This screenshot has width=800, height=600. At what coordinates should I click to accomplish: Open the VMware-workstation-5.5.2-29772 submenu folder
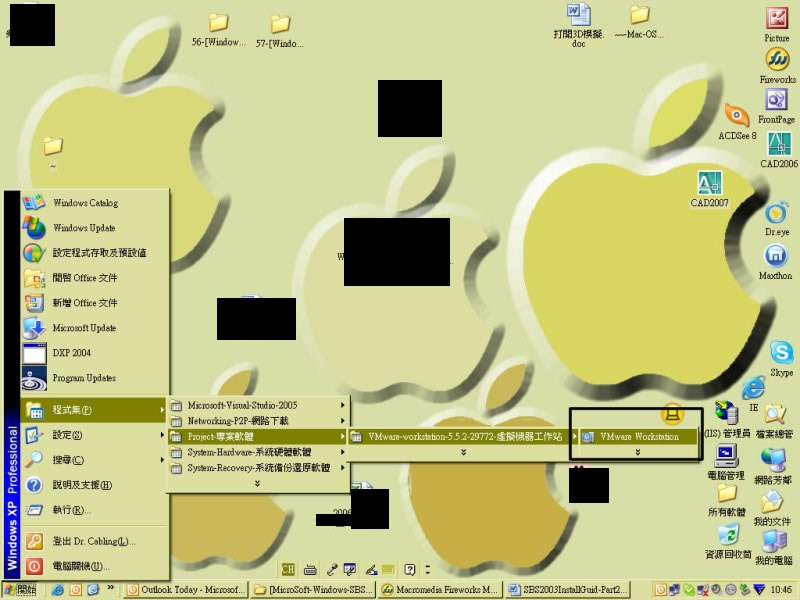(463, 437)
